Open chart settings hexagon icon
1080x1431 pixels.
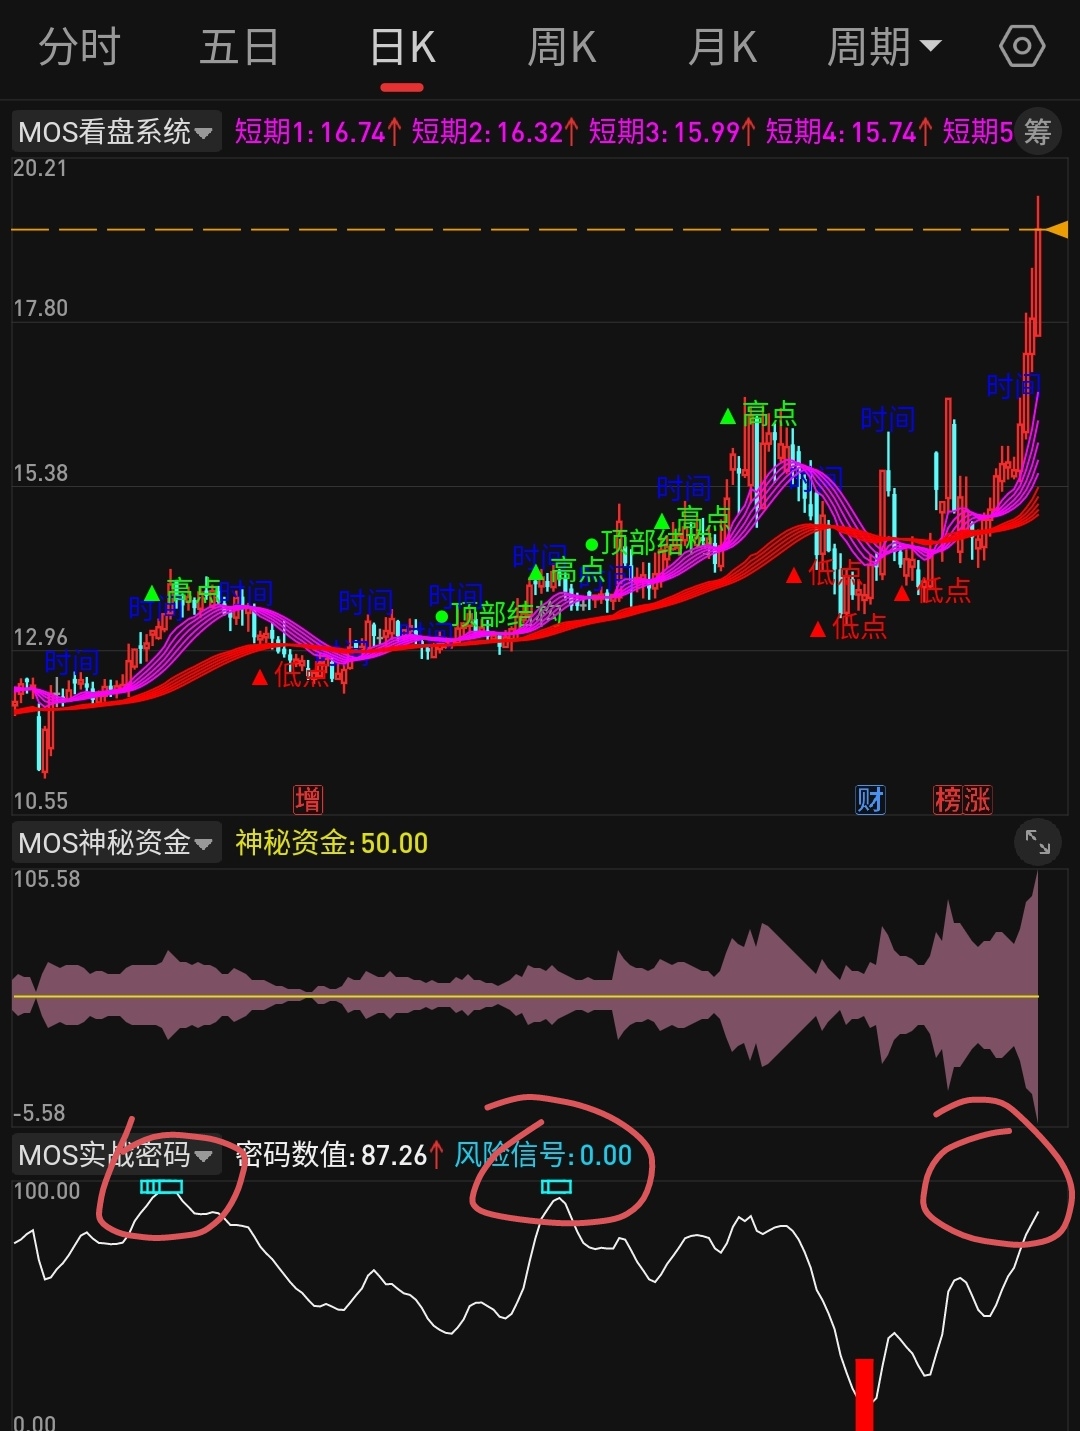(x=1022, y=47)
